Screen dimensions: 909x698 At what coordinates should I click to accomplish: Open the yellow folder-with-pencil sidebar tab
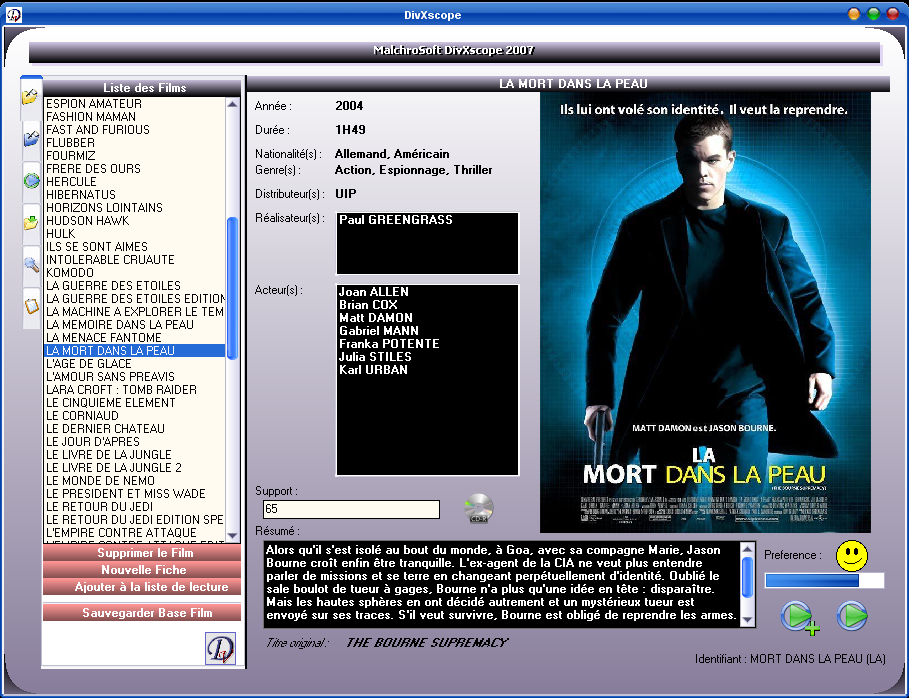31,96
